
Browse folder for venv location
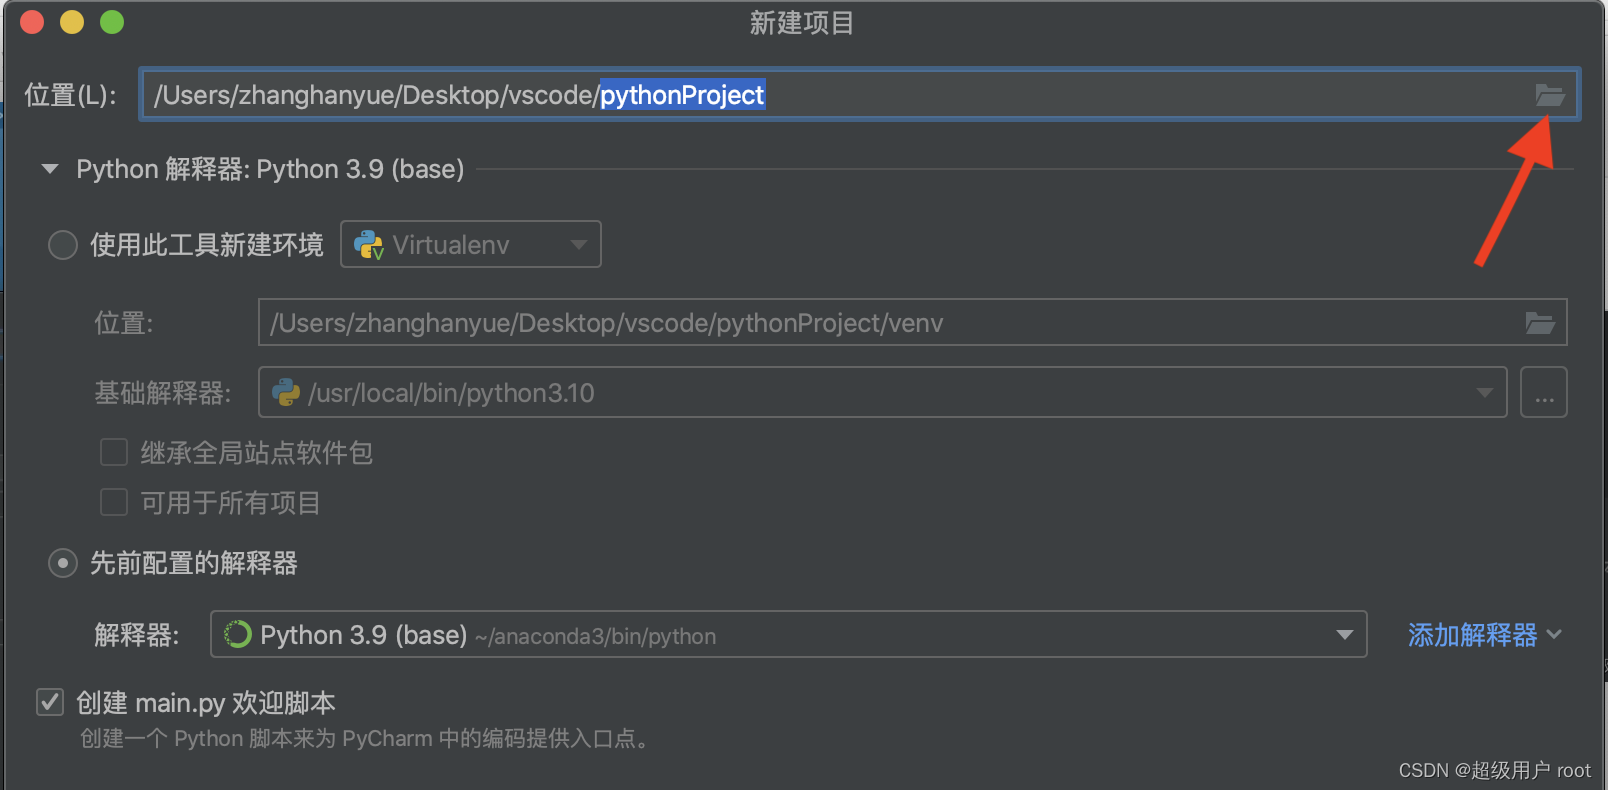tap(1539, 323)
